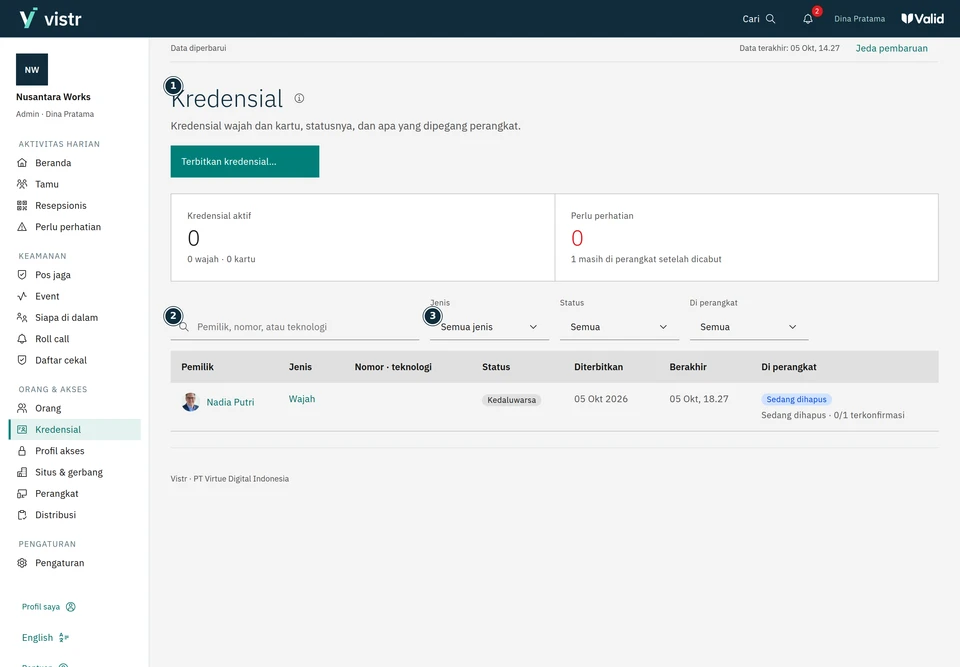Click the people icon beside Tamu
Screen dimensions: 960x667
click(22, 184)
